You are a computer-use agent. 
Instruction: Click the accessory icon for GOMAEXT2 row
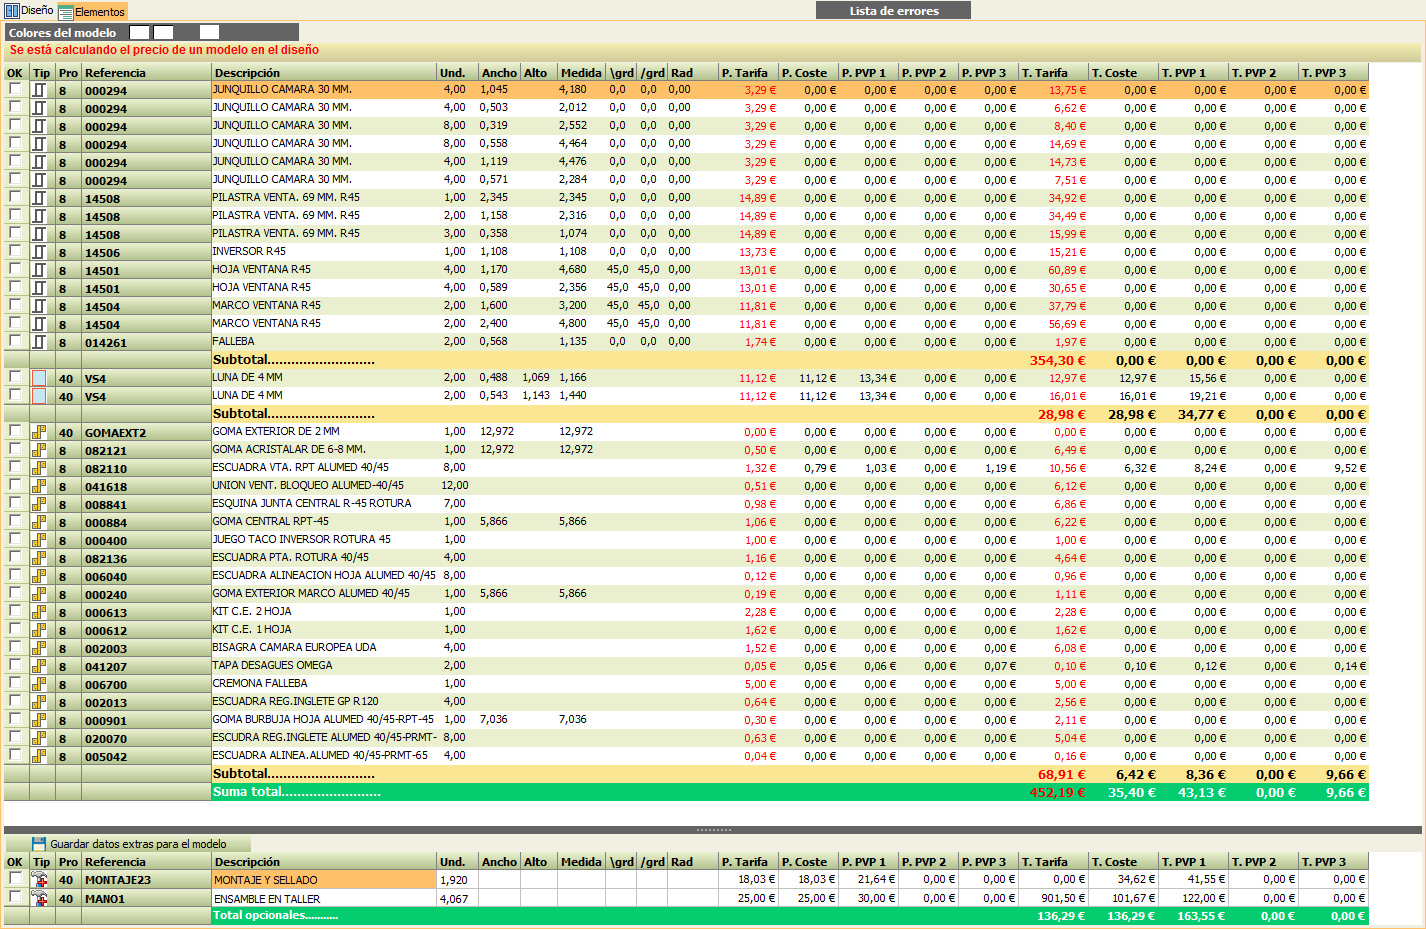(40, 432)
